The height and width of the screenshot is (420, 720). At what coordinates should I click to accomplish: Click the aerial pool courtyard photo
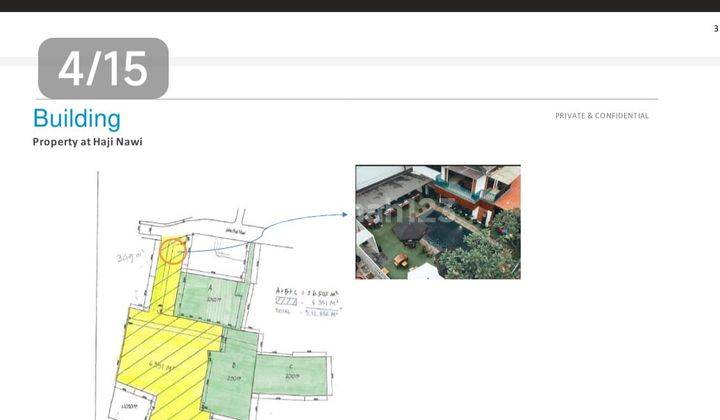tap(438, 222)
